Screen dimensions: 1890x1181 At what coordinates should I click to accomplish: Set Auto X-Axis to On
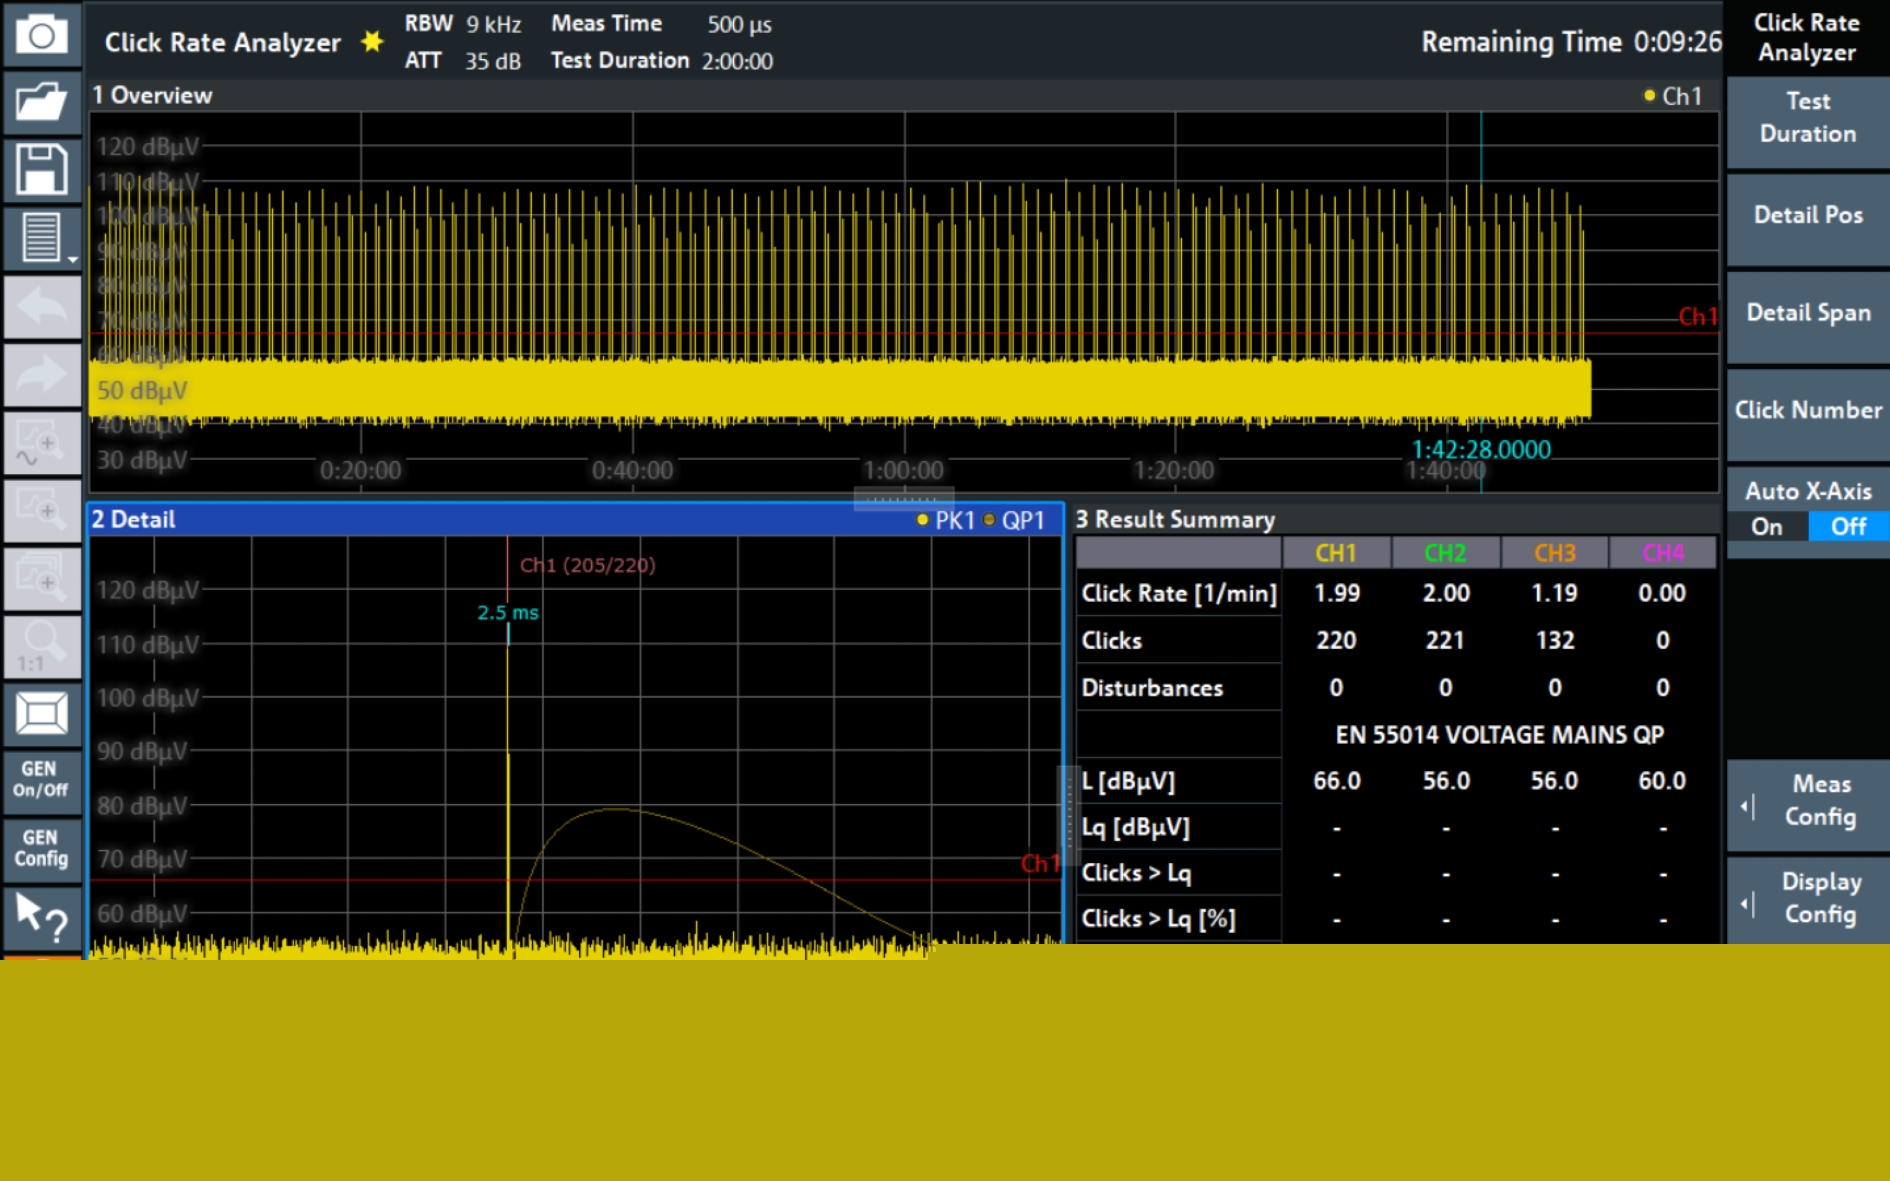pos(1767,526)
